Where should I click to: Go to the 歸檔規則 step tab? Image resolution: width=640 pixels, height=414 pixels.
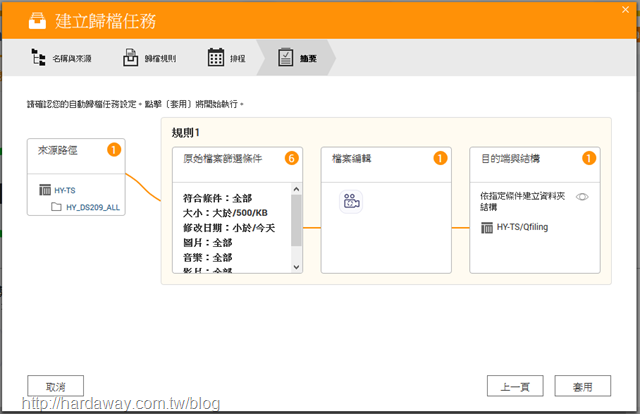tap(150, 58)
